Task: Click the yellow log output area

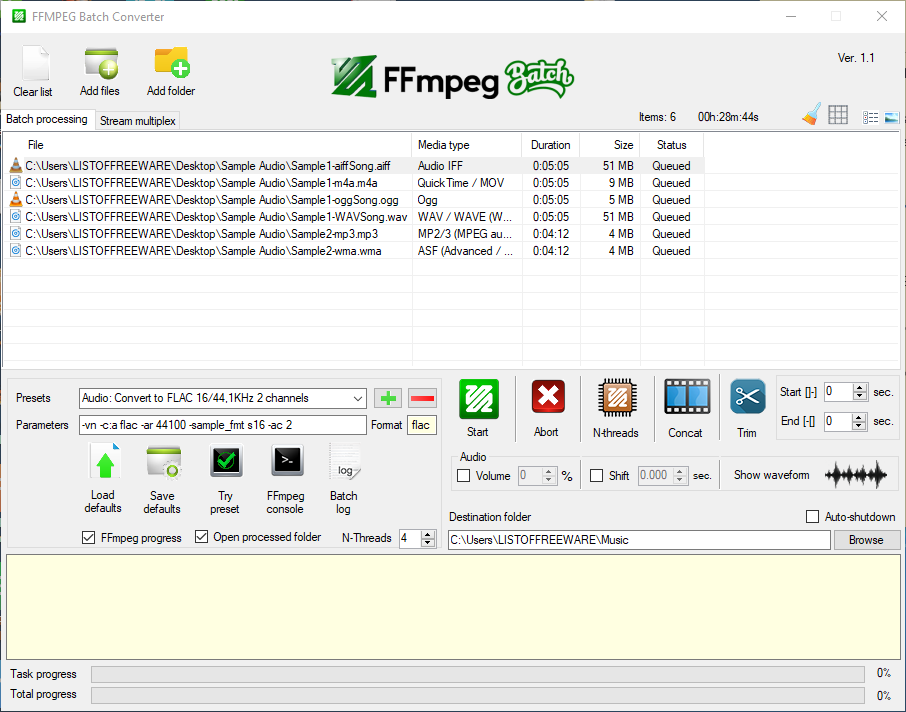Action: pos(453,607)
